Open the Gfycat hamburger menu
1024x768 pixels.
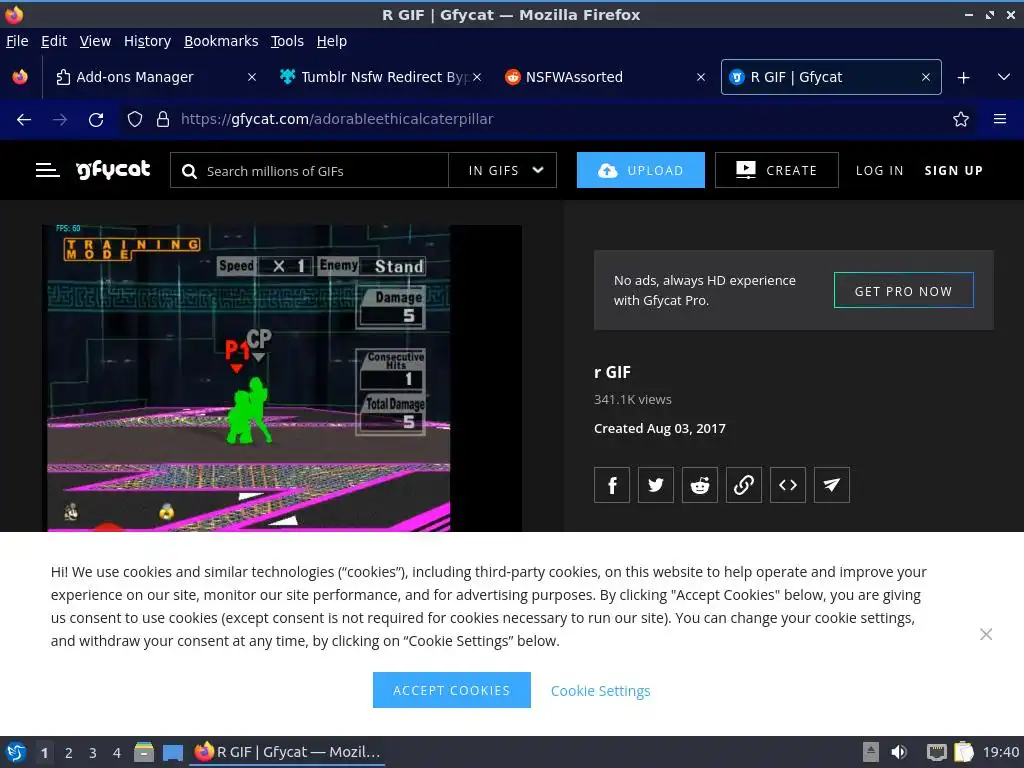pos(48,170)
